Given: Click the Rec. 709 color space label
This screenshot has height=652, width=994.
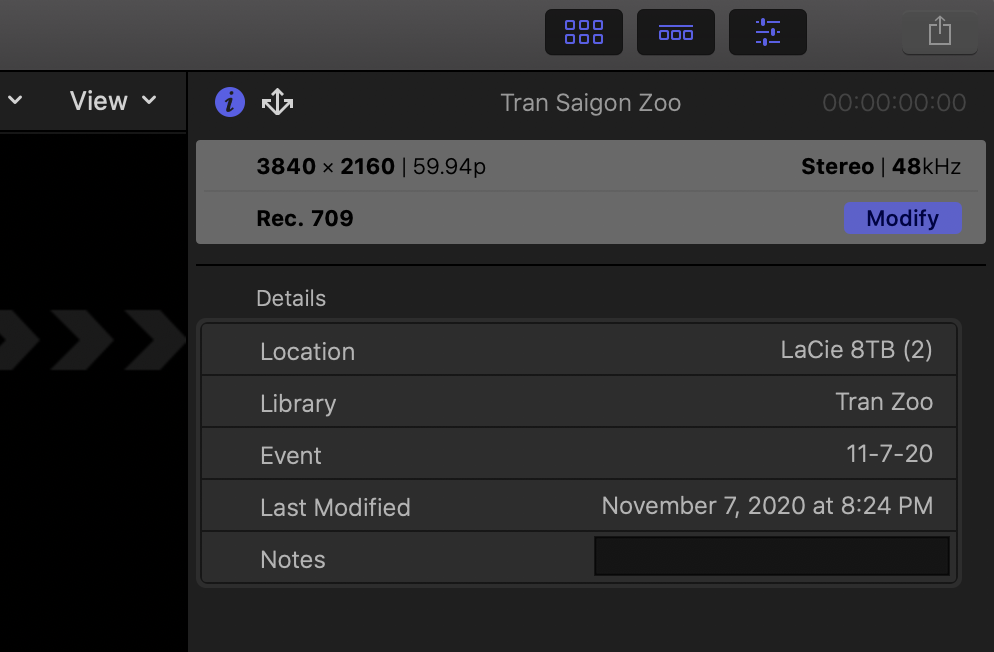Looking at the screenshot, I should click(305, 218).
